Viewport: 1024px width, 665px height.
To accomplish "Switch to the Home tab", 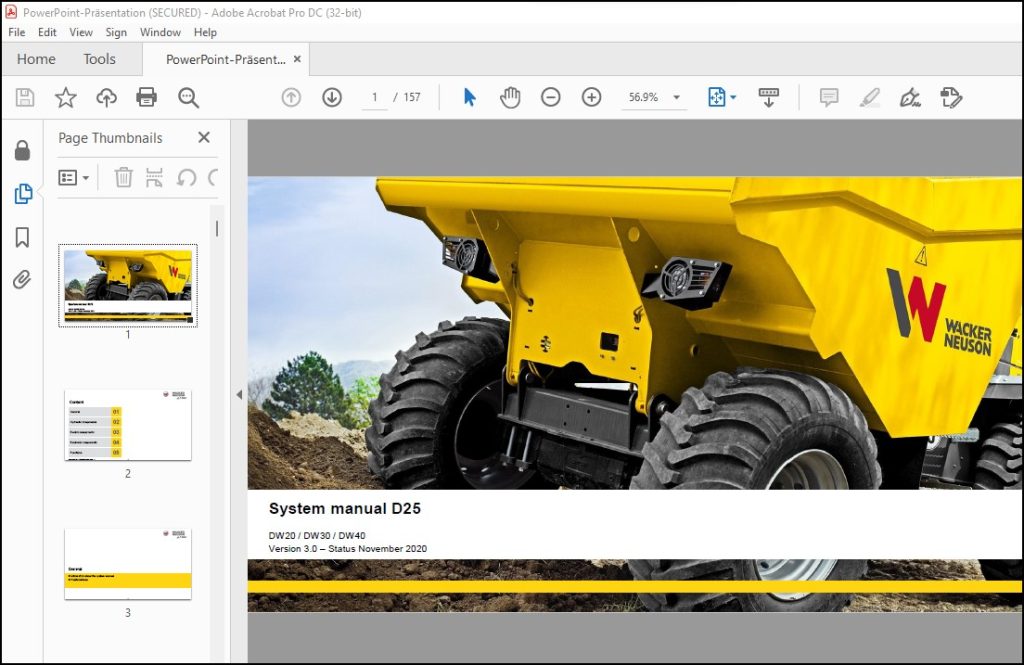I will click(36, 59).
